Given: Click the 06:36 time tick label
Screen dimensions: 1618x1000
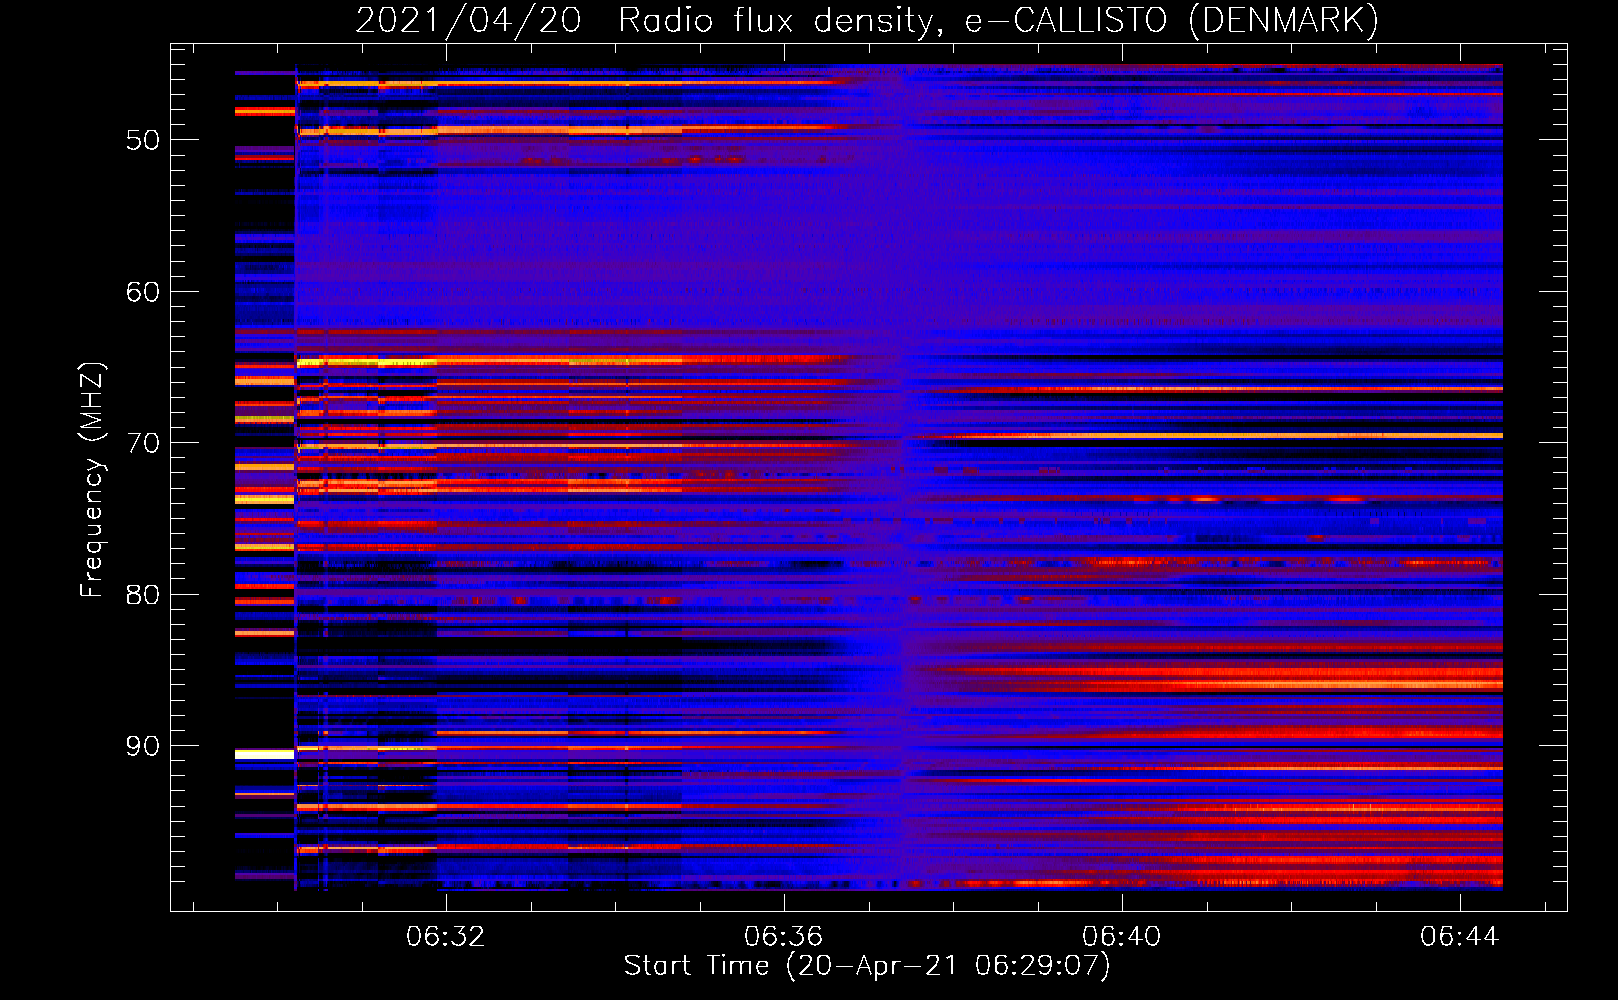Looking at the screenshot, I should 783,936.
